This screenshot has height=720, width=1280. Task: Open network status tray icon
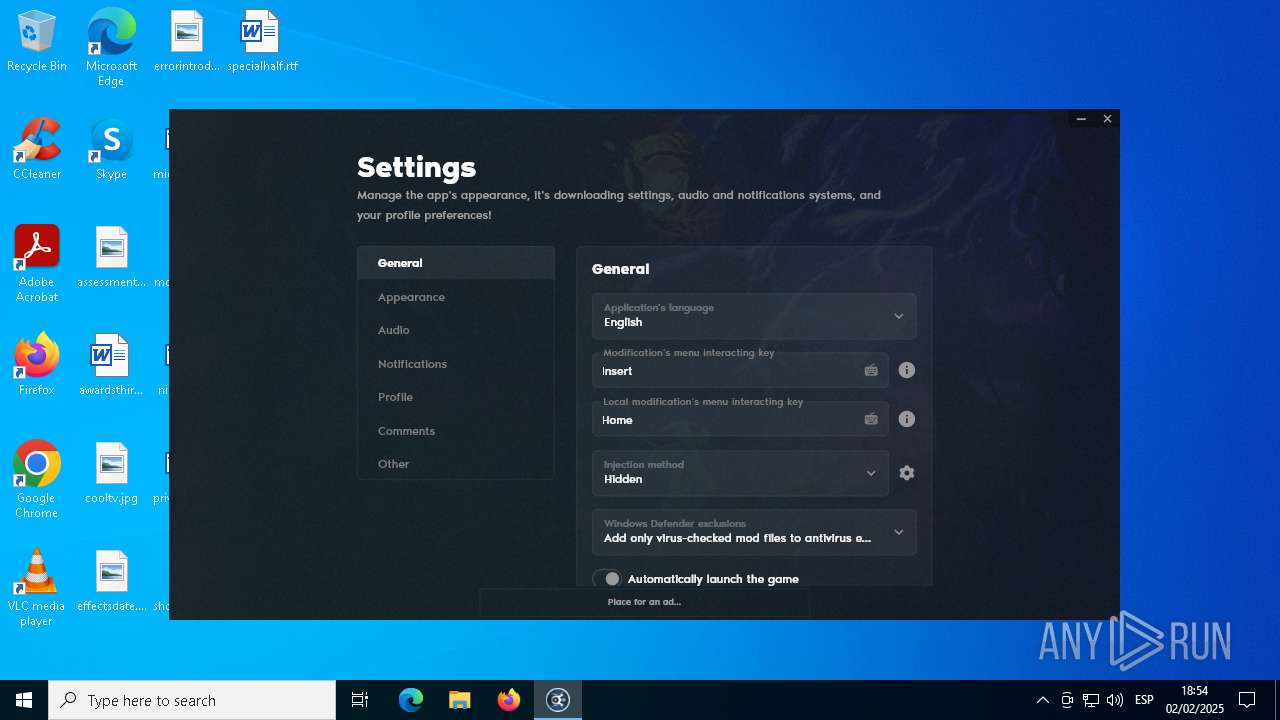(1091, 700)
